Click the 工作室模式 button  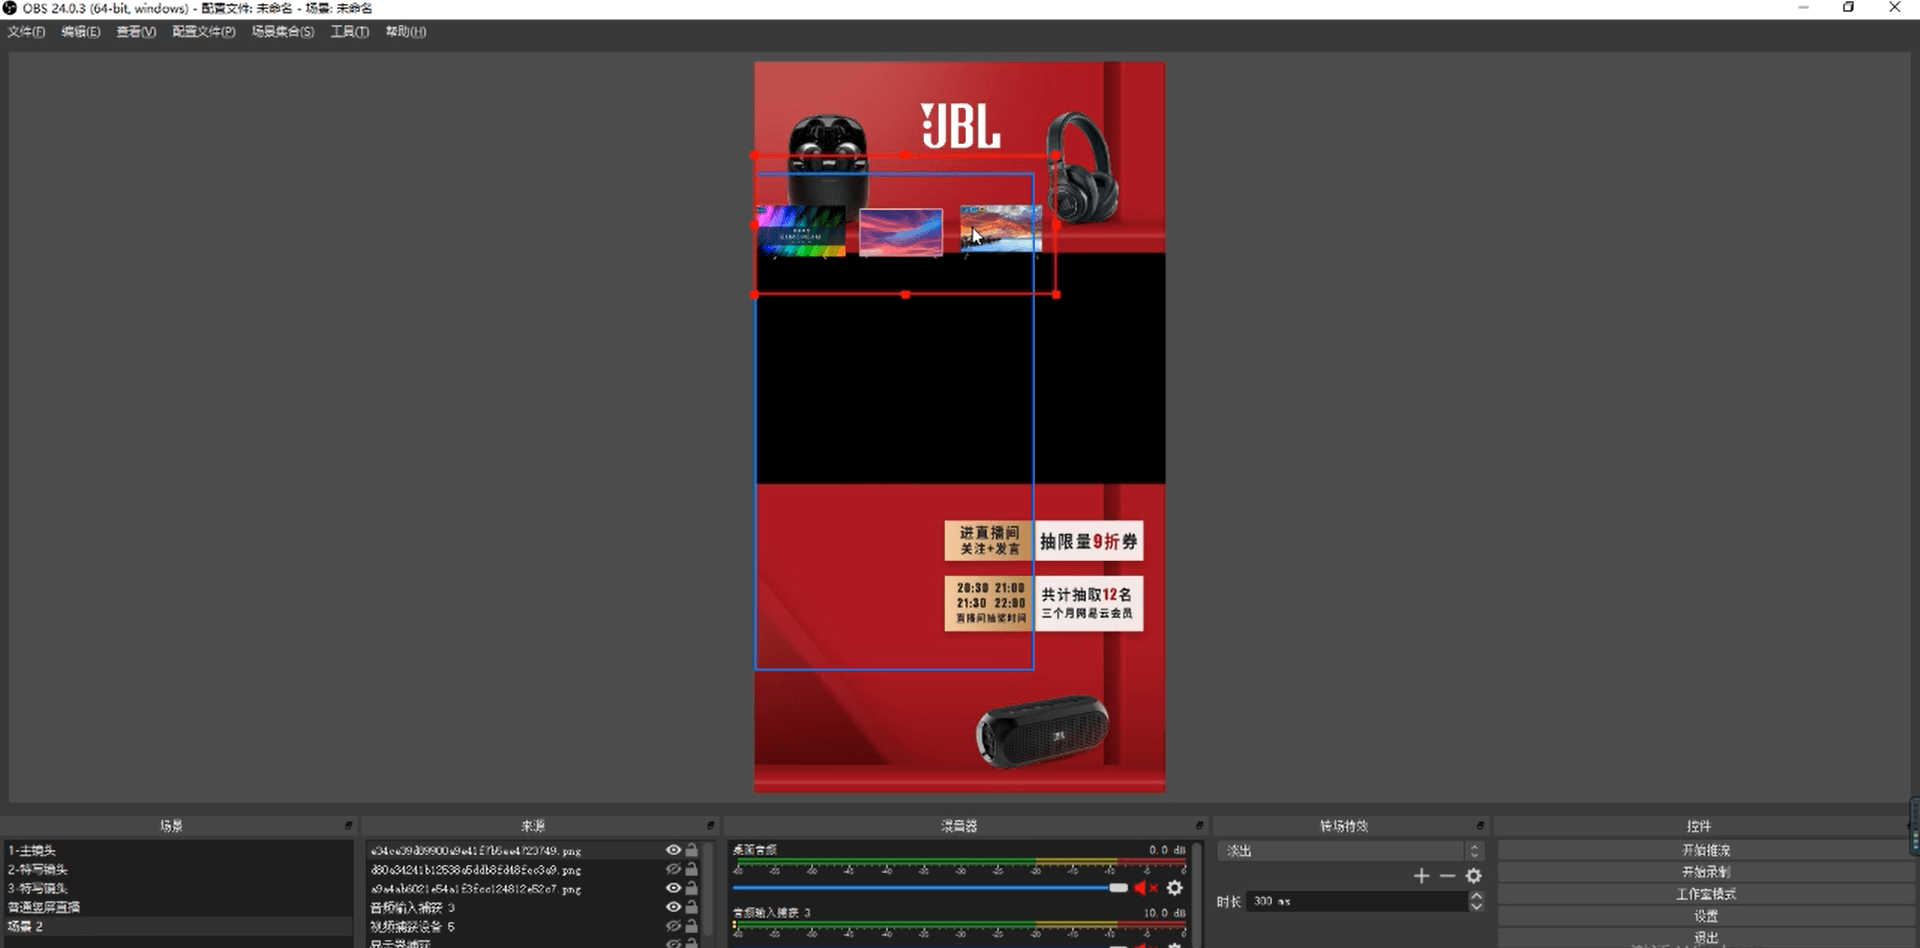pos(1705,894)
